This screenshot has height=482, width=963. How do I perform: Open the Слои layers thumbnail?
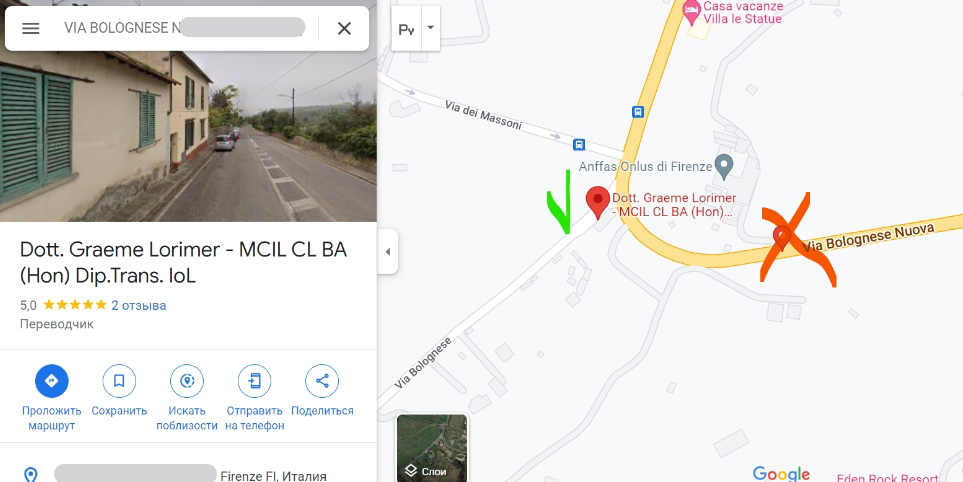432,448
